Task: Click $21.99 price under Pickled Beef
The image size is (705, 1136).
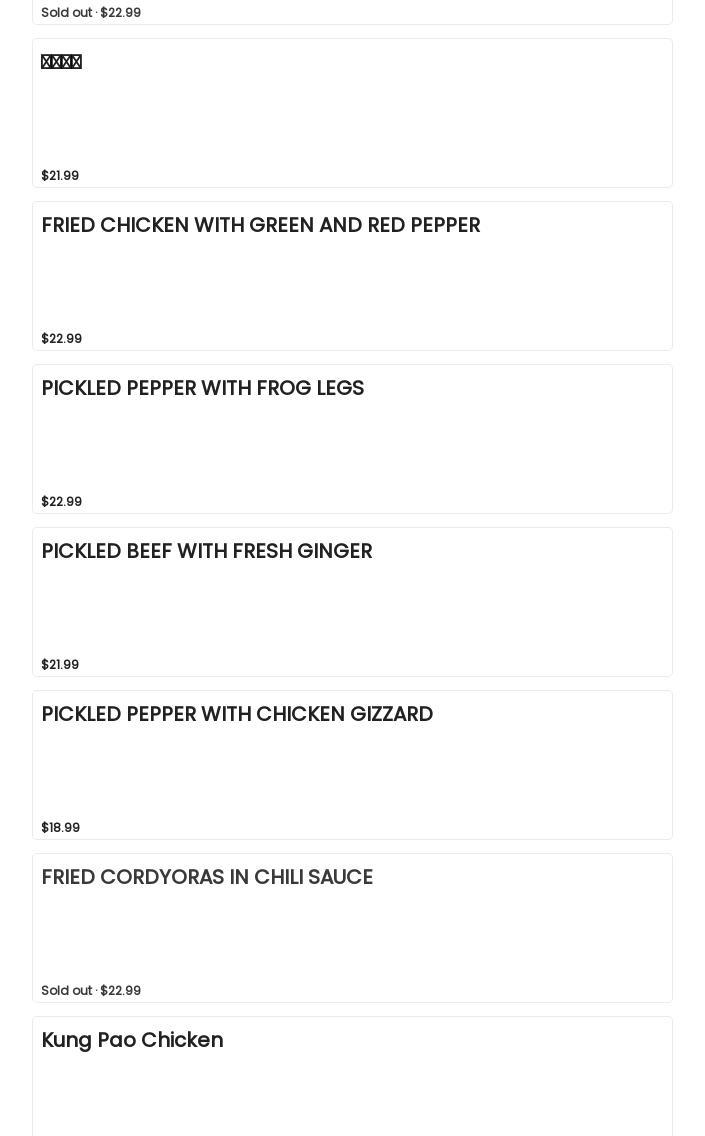Action: click(x=60, y=664)
